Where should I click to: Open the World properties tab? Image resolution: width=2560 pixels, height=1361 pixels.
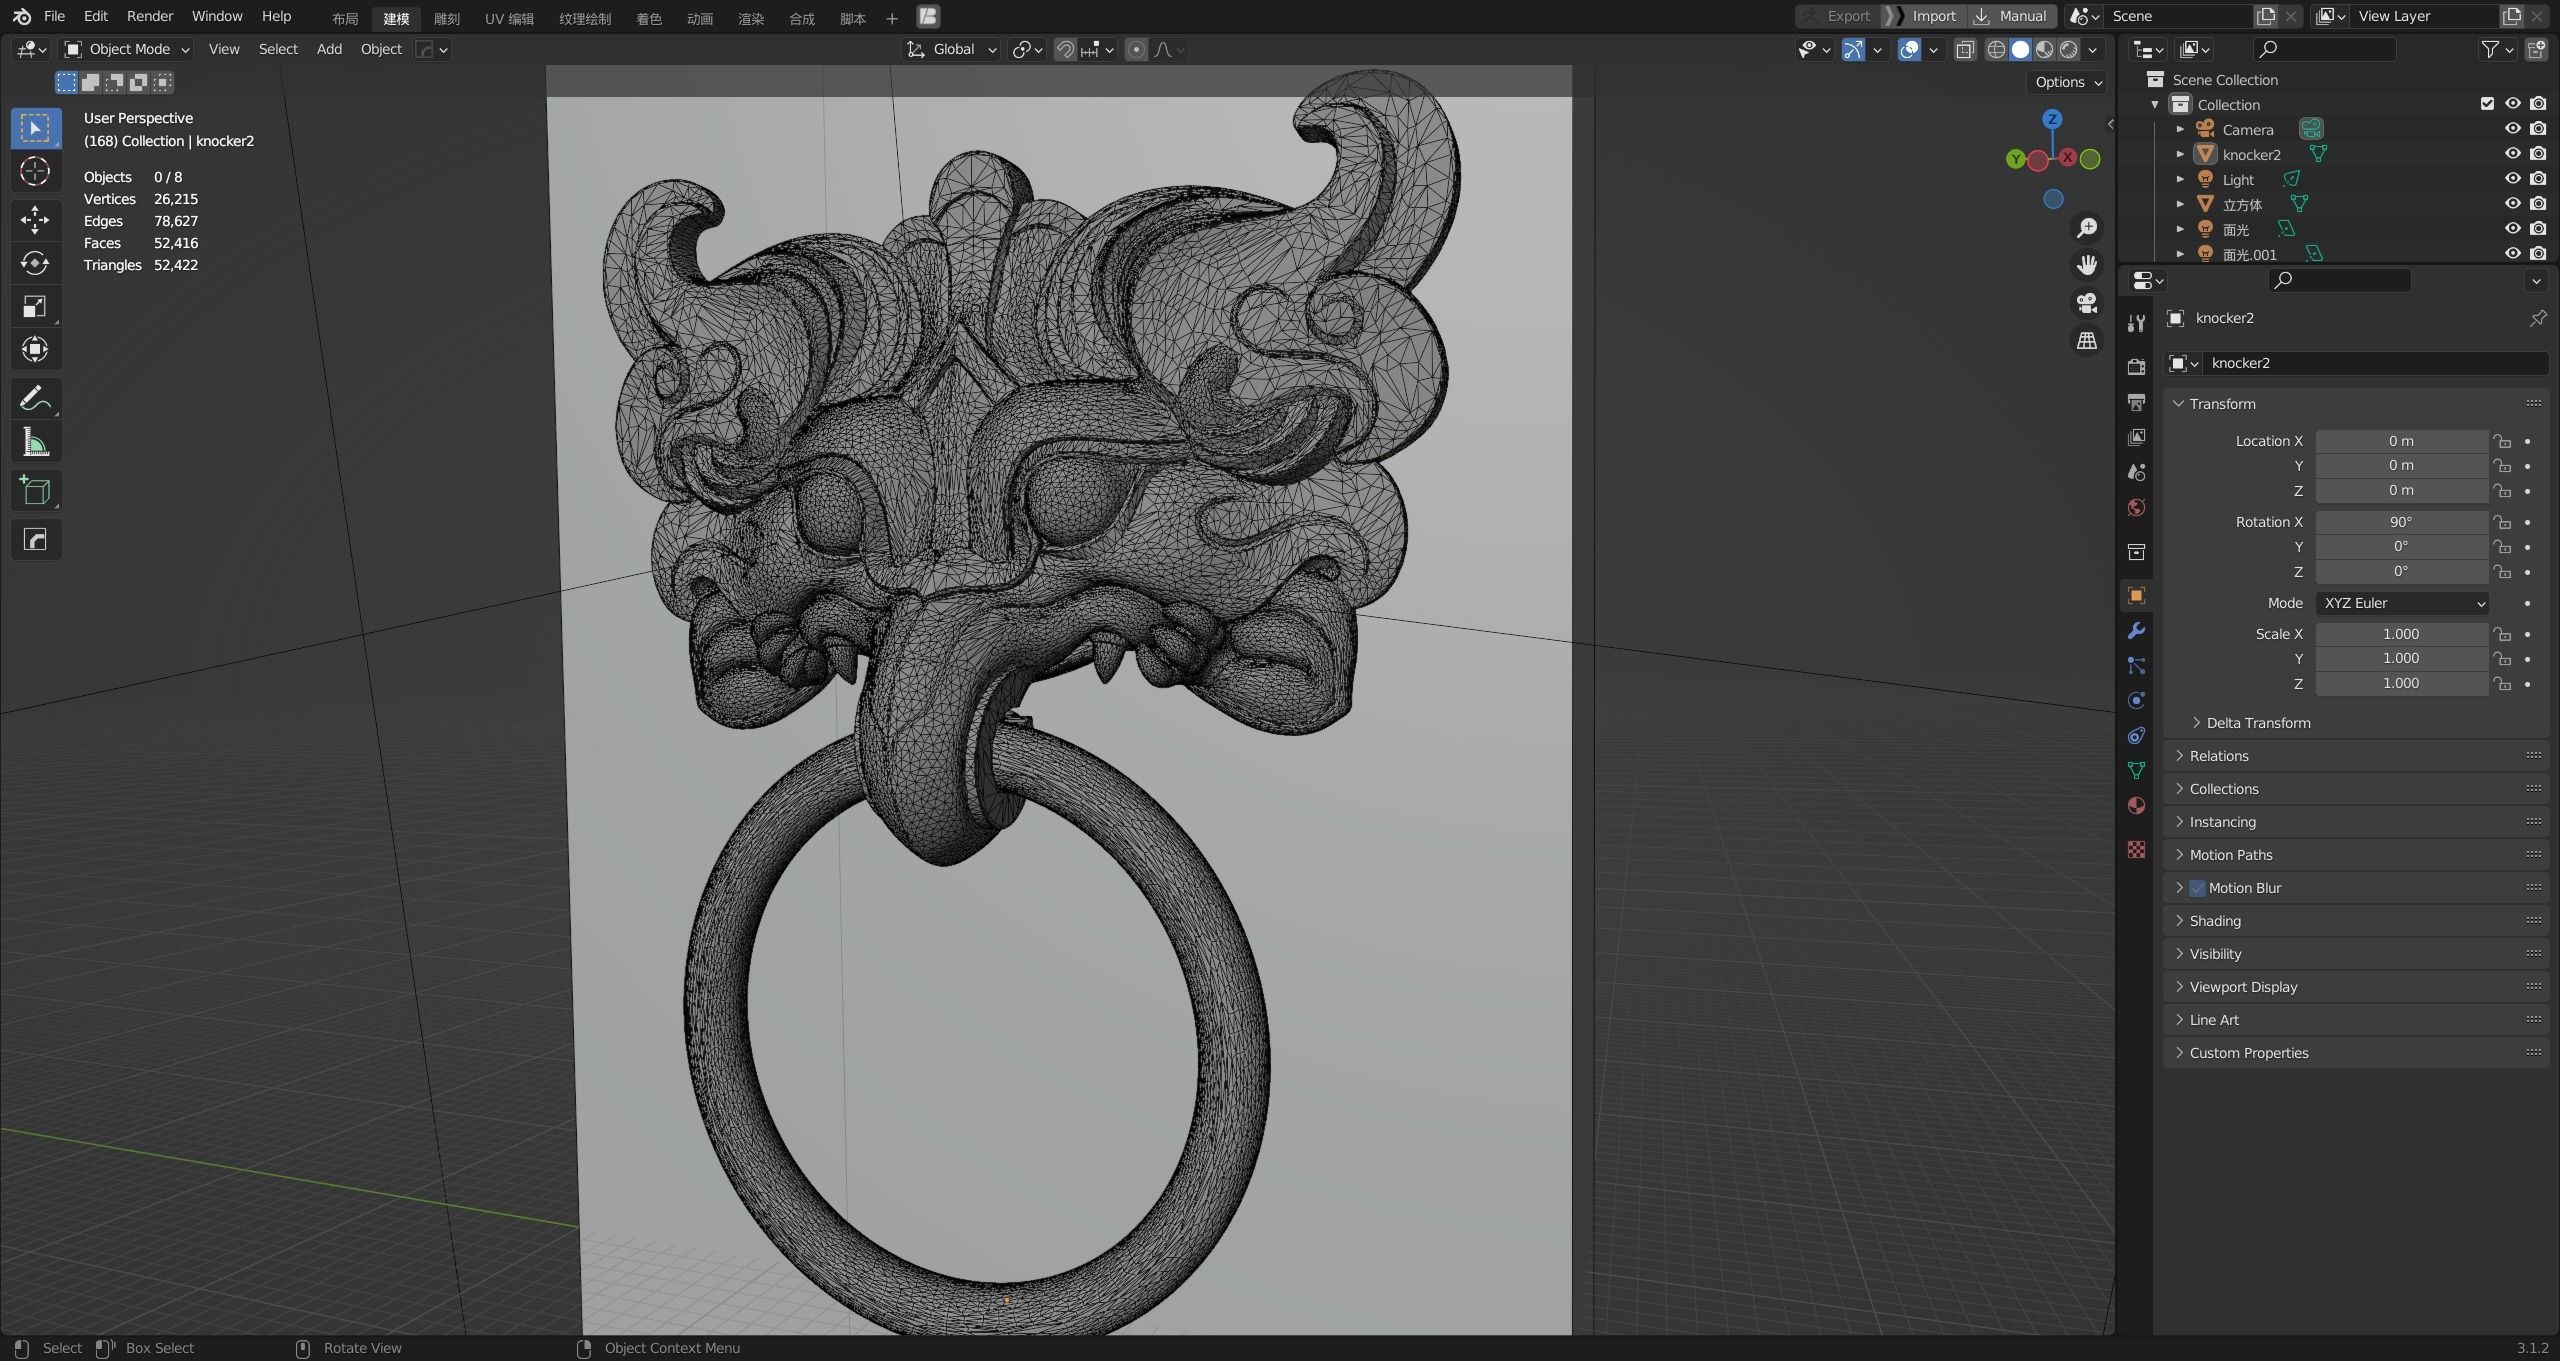pos(2136,507)
